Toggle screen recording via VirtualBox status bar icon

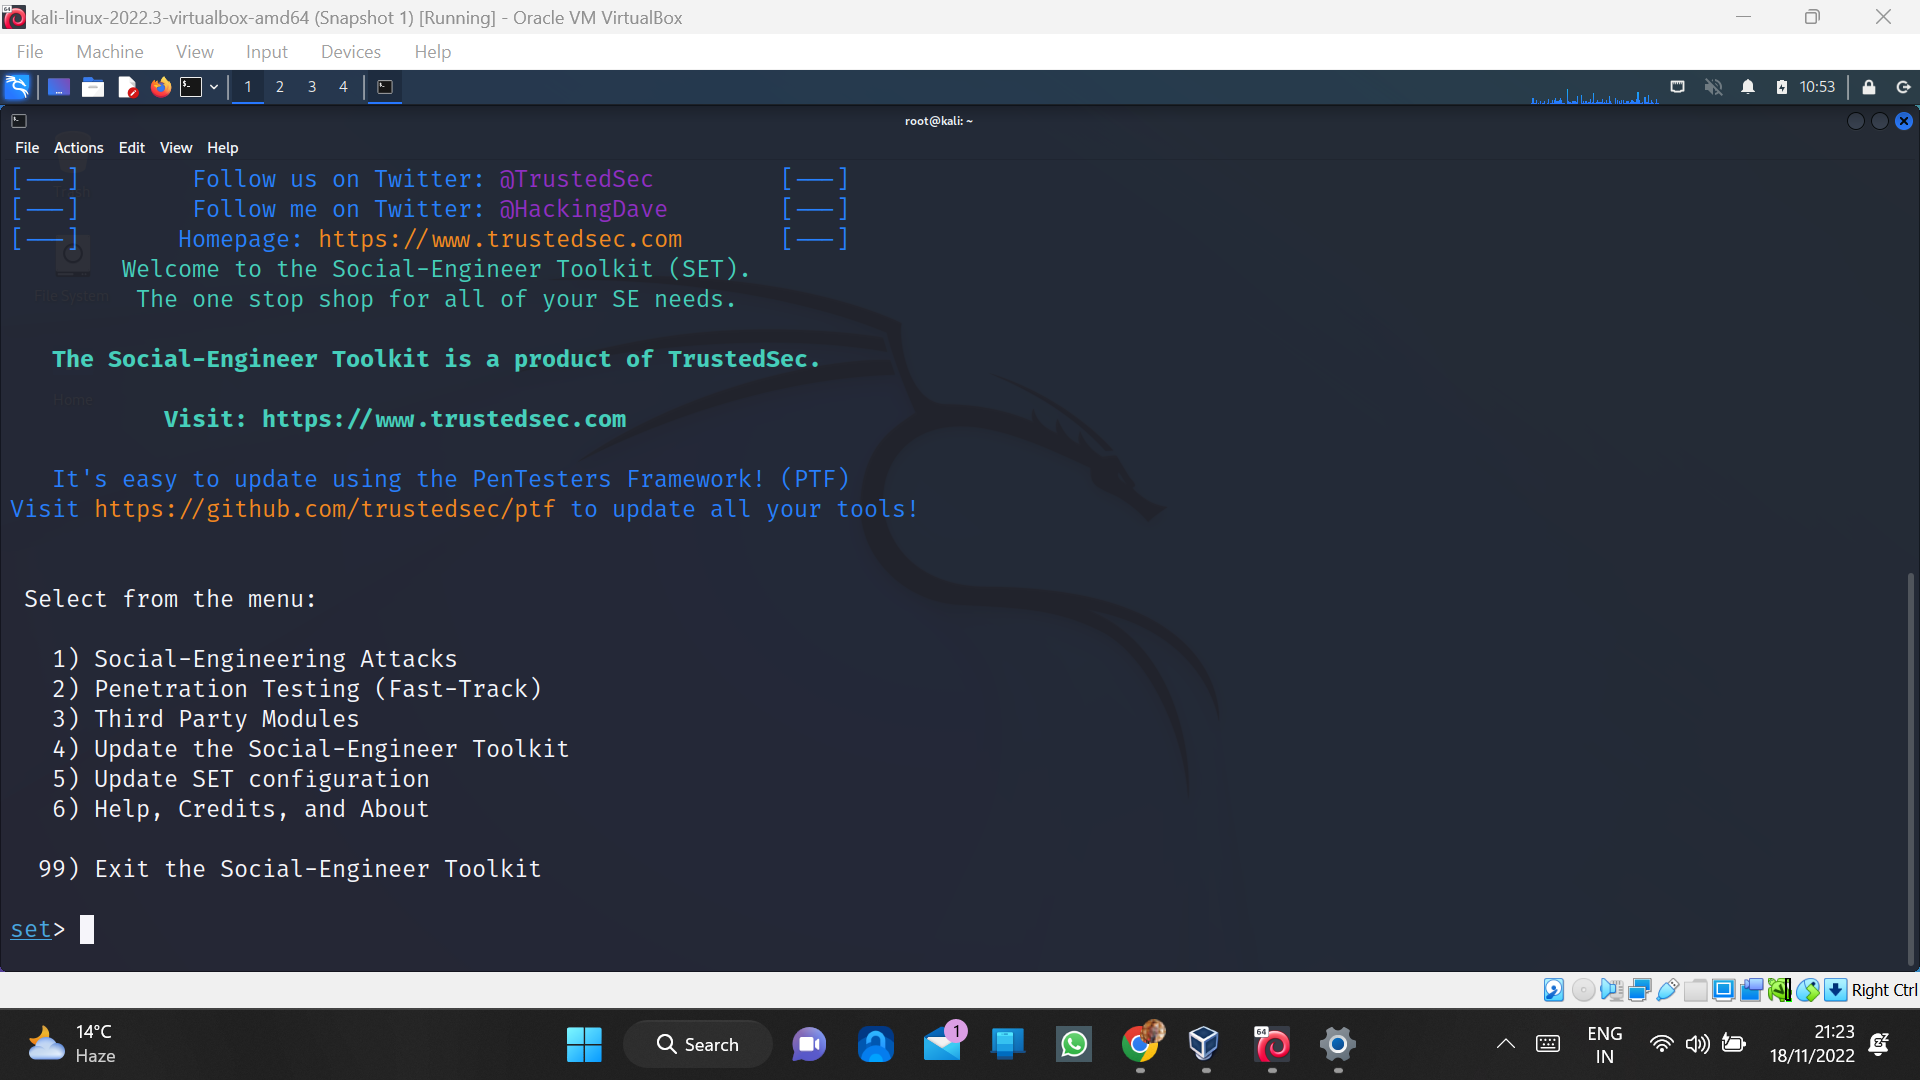[x=1751, y=990]
